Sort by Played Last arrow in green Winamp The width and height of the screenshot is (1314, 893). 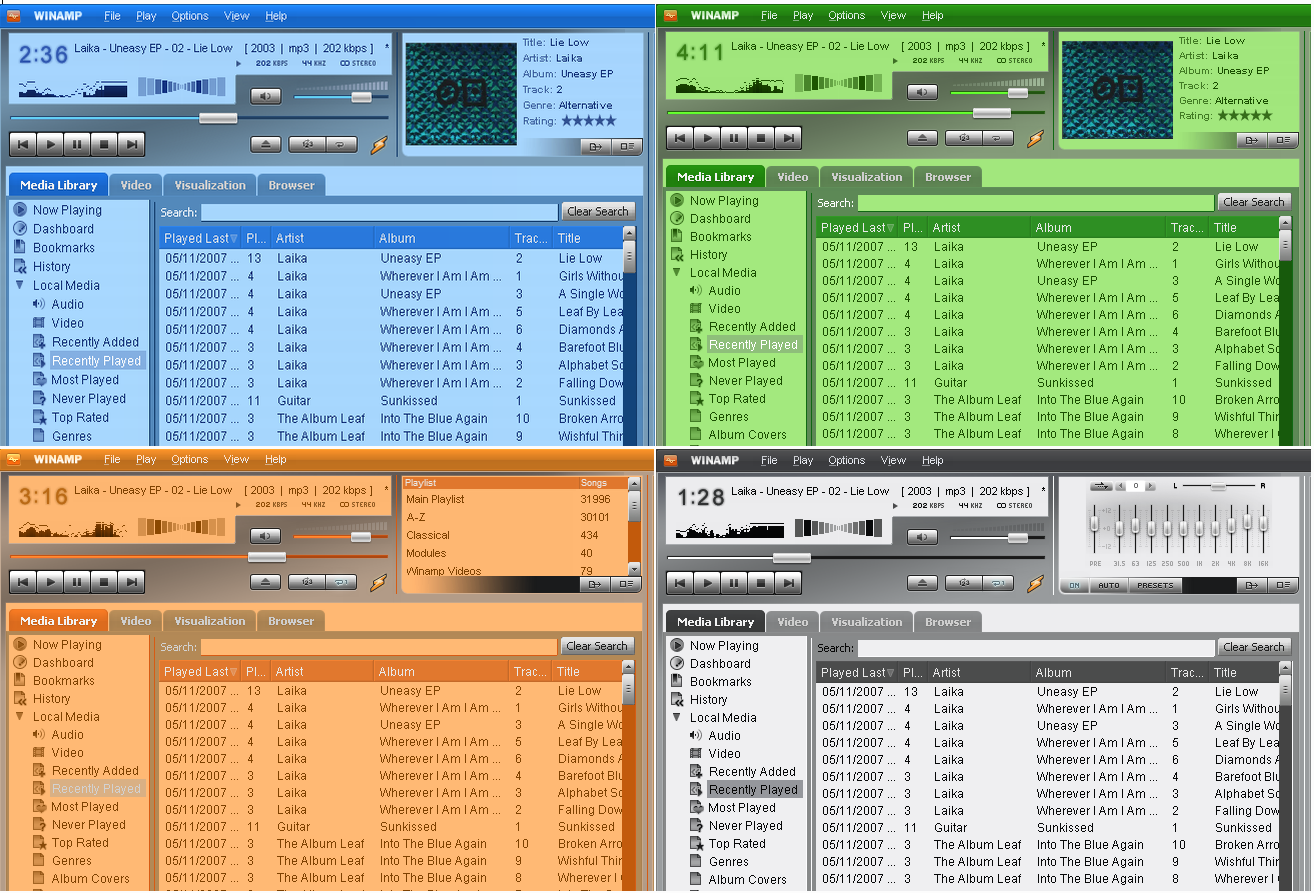[x=891, y=228]
